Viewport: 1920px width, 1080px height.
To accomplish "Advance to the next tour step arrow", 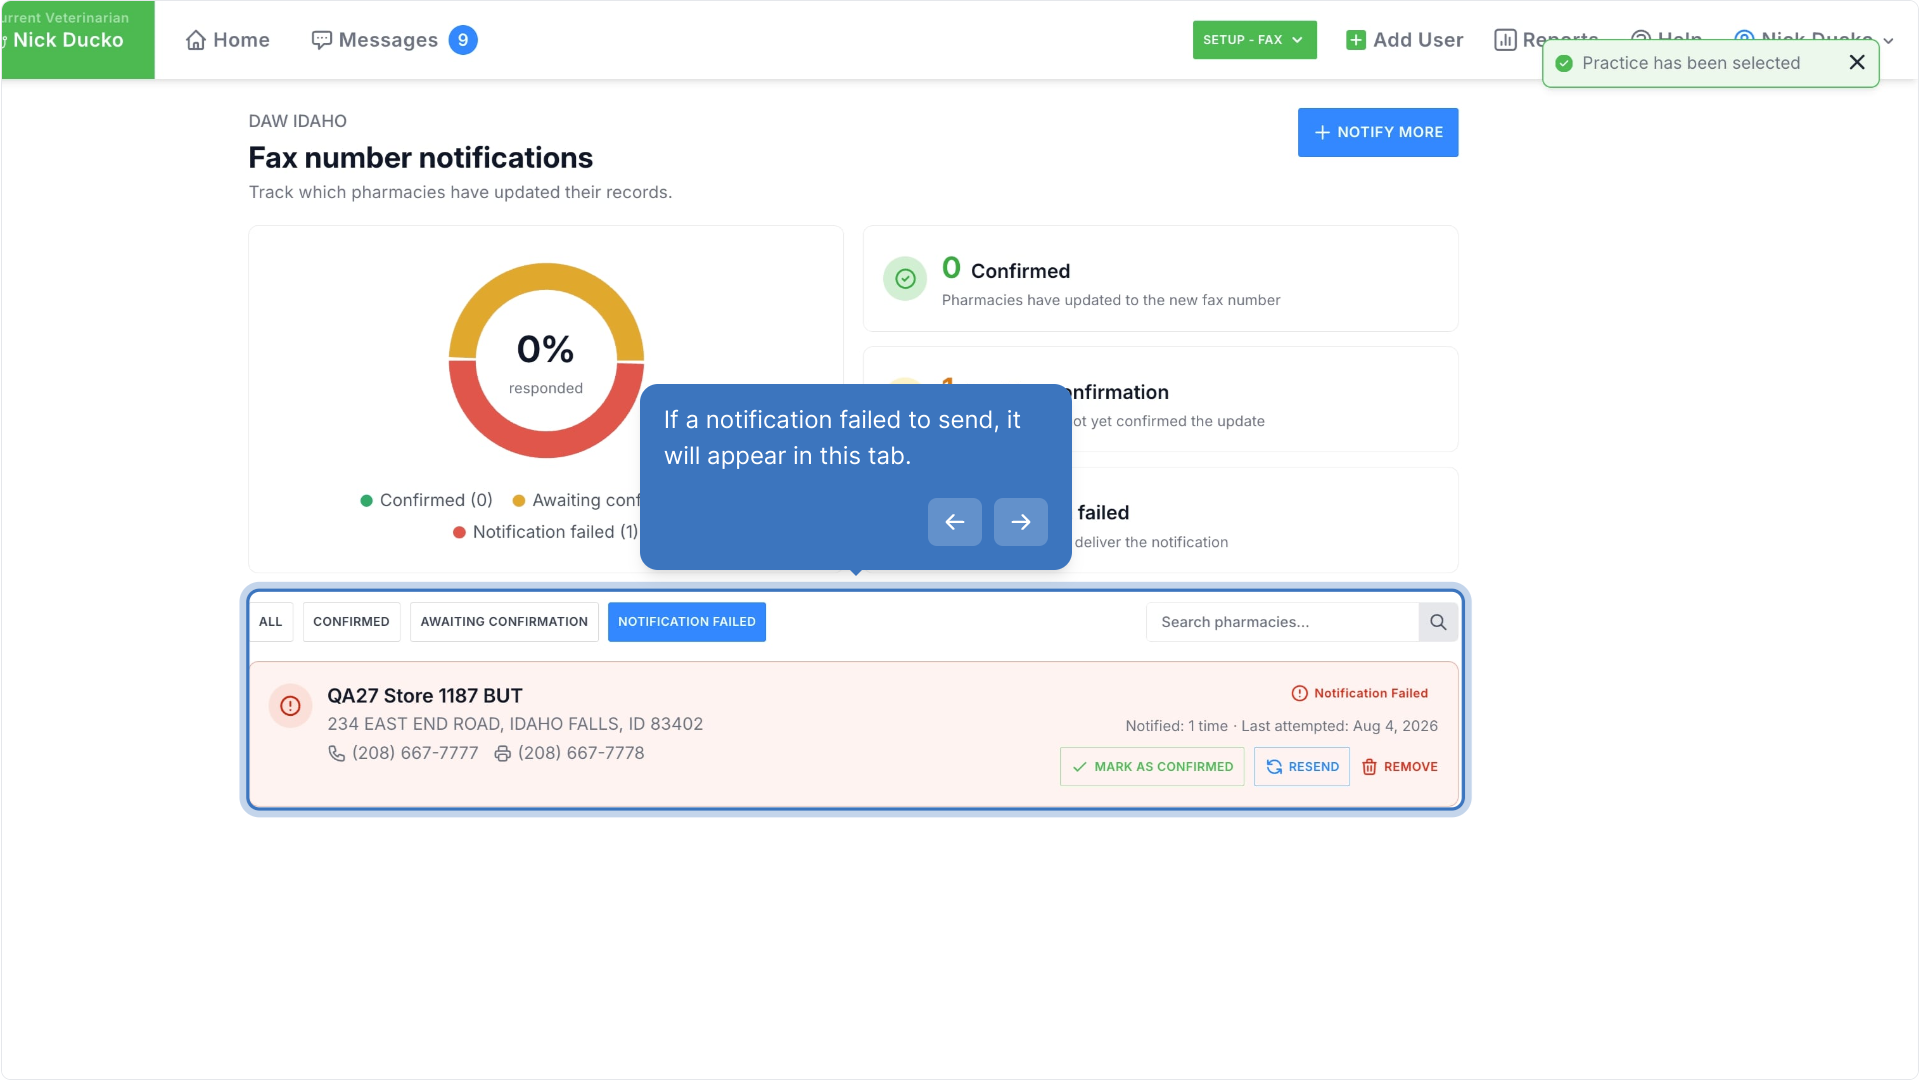I will click(1020, 522).
